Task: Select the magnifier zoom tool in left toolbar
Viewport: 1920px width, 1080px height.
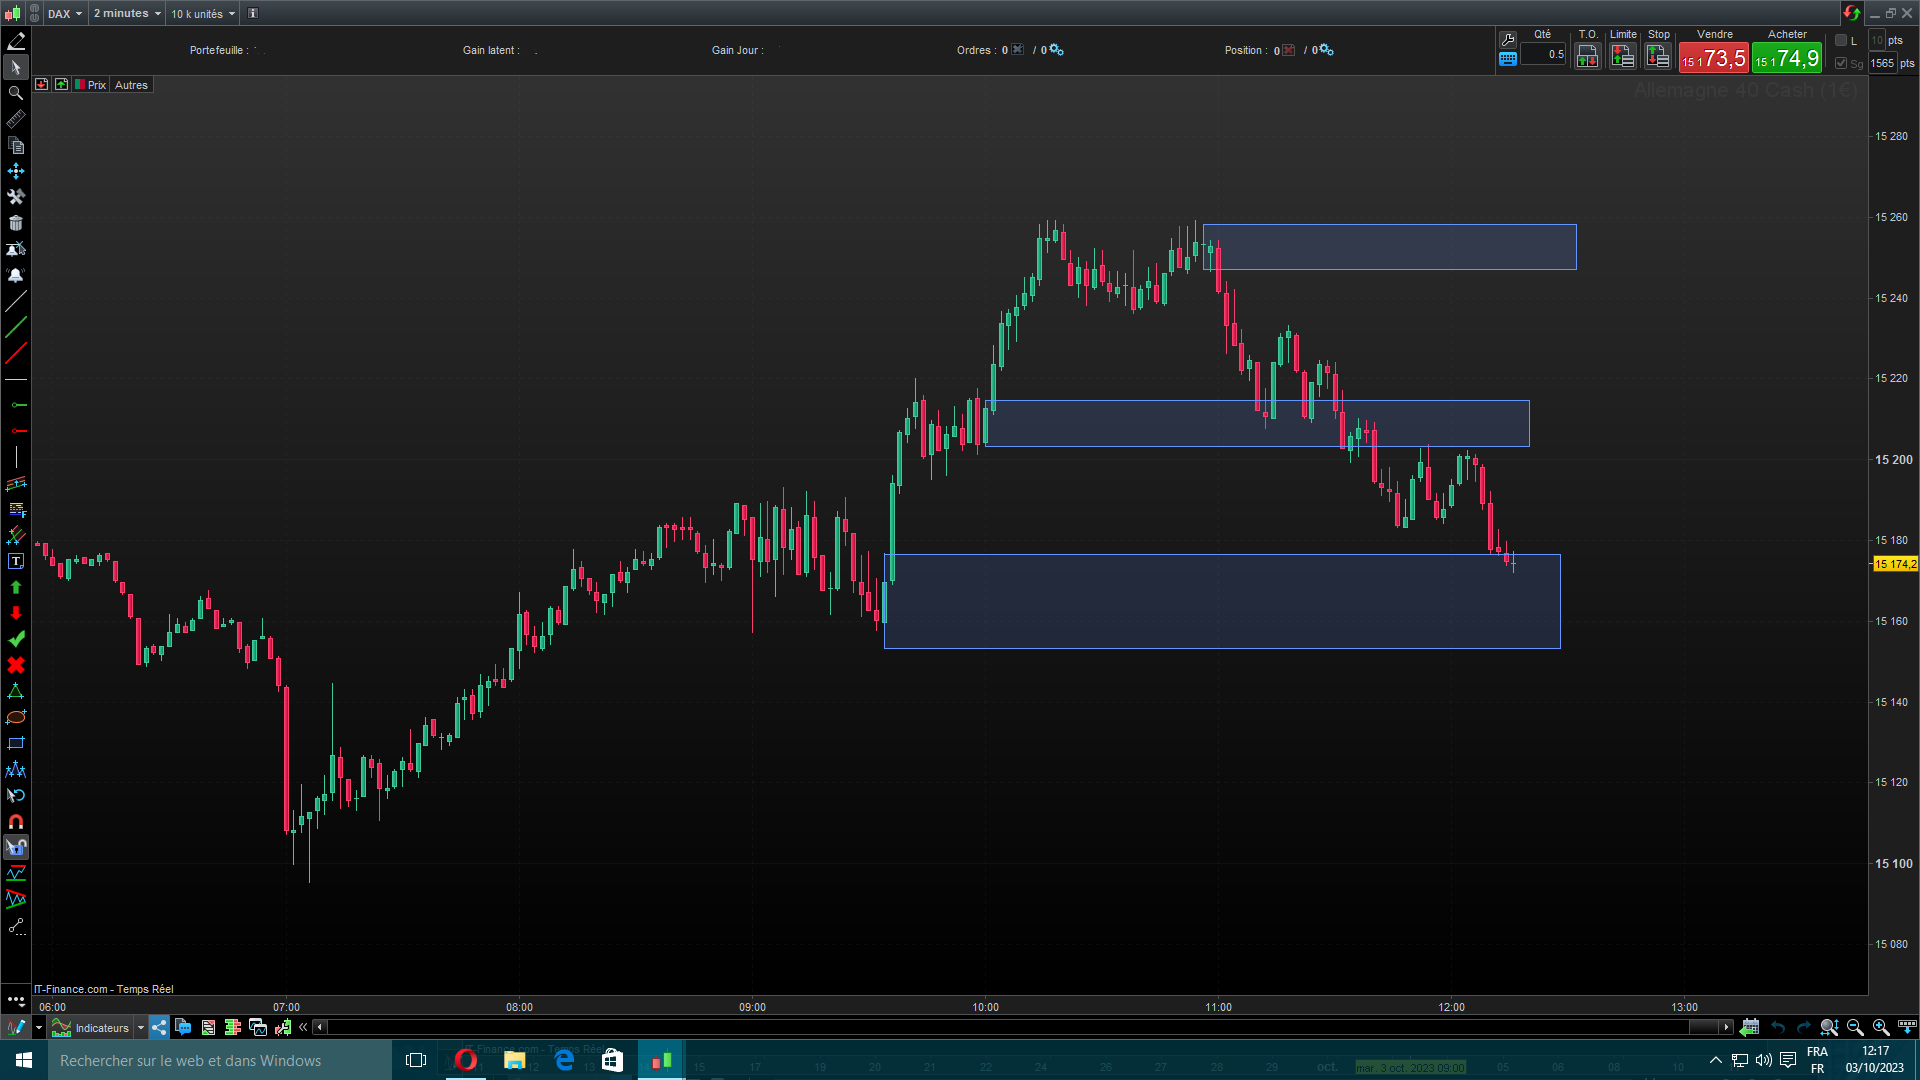Action: point(16,93)
